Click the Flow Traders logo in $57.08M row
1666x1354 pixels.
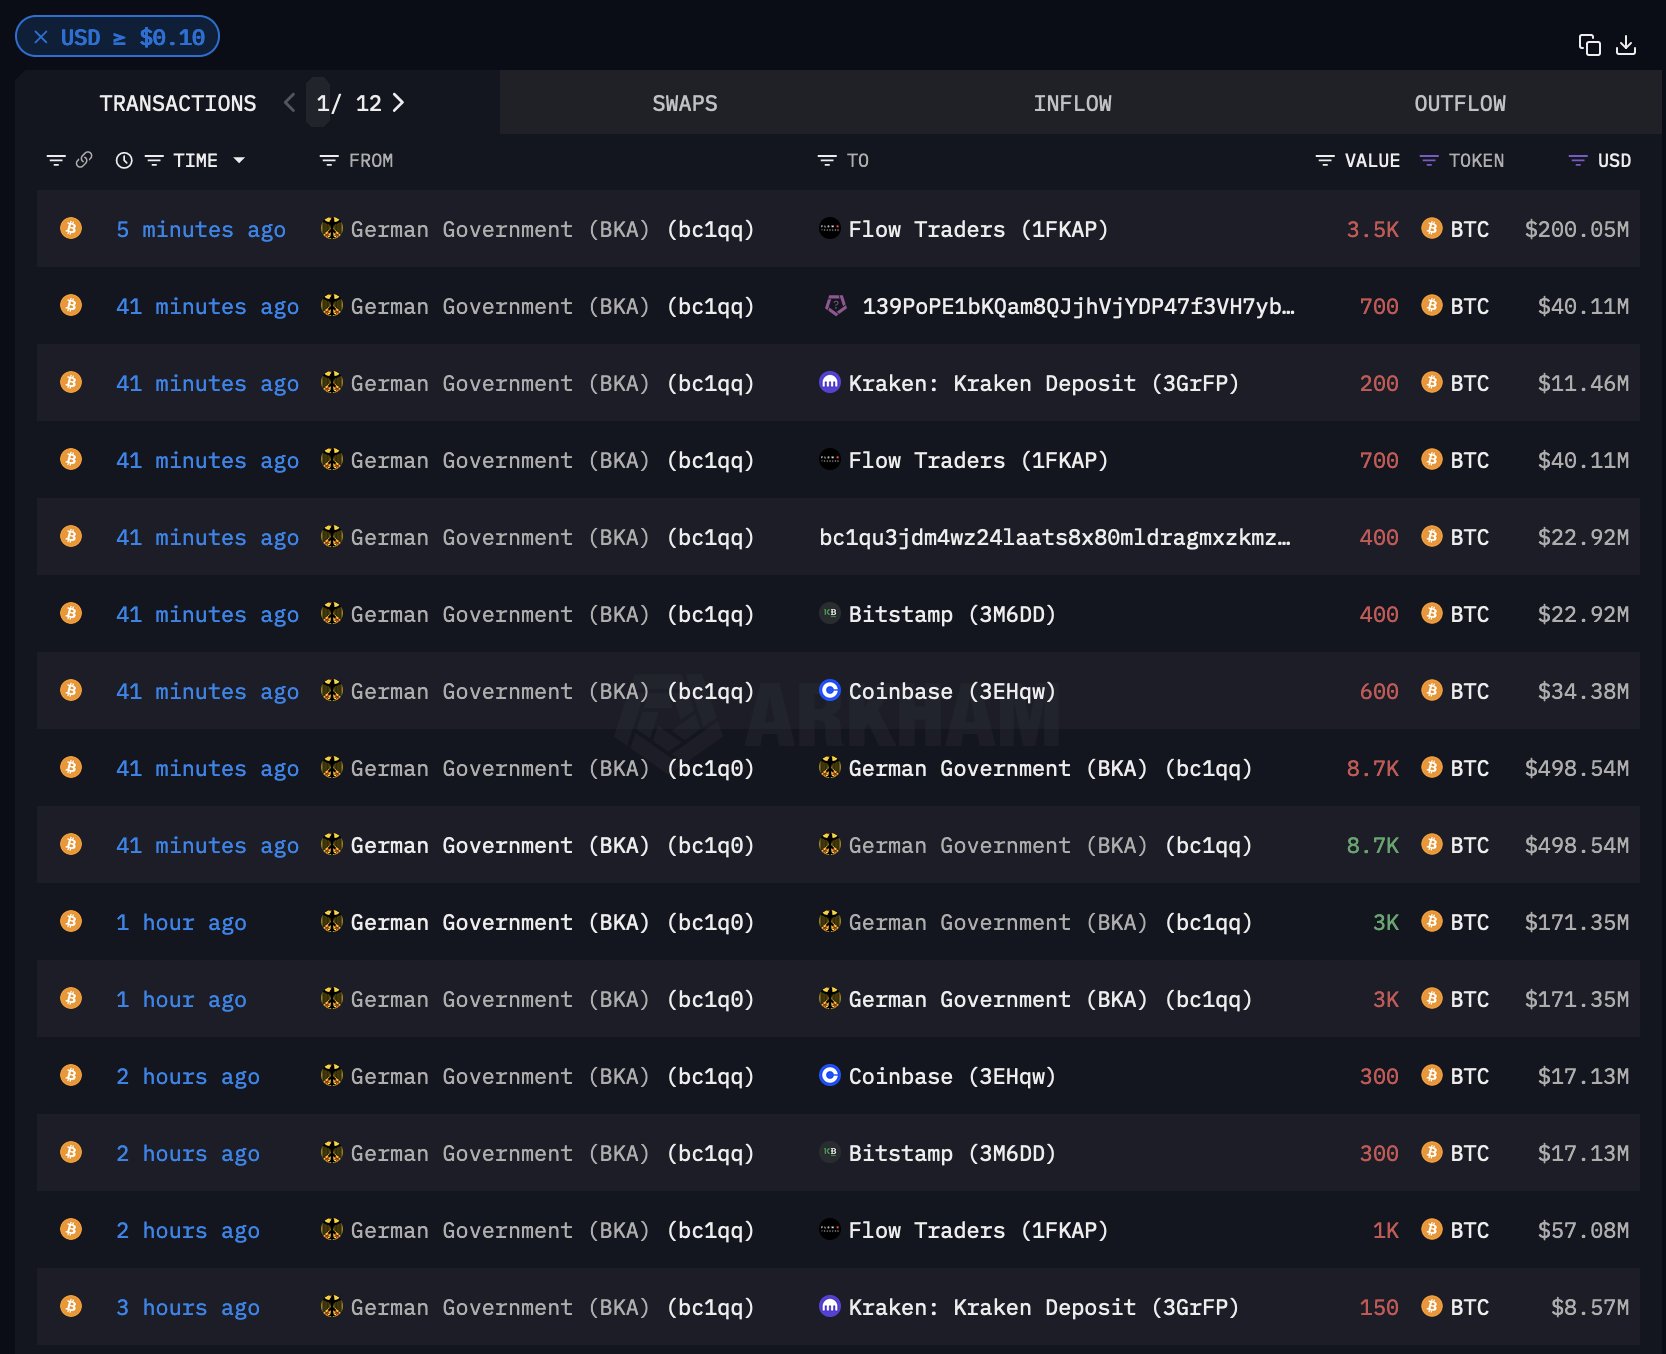pyautogui.click(x=829, y=1229)
